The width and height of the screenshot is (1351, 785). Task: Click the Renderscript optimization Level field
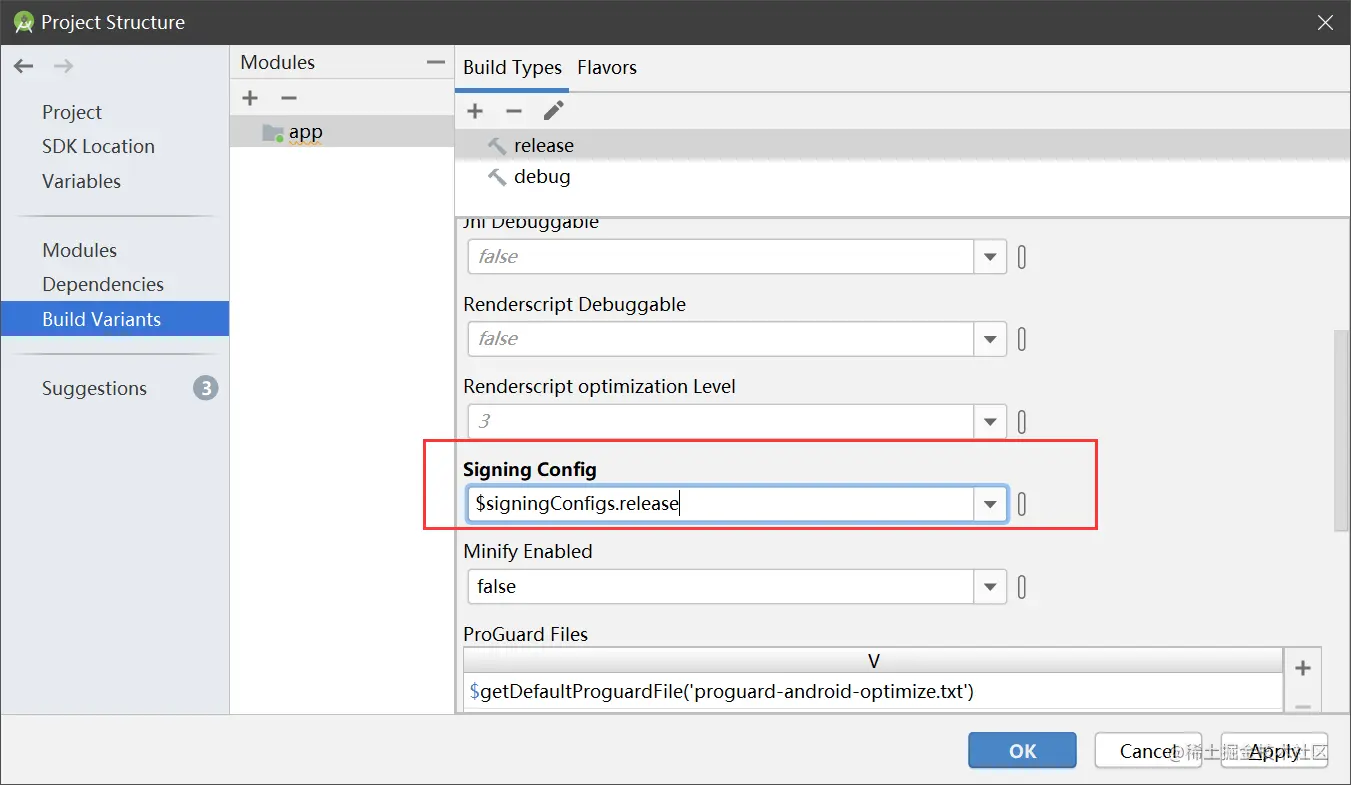pos(721,422)
